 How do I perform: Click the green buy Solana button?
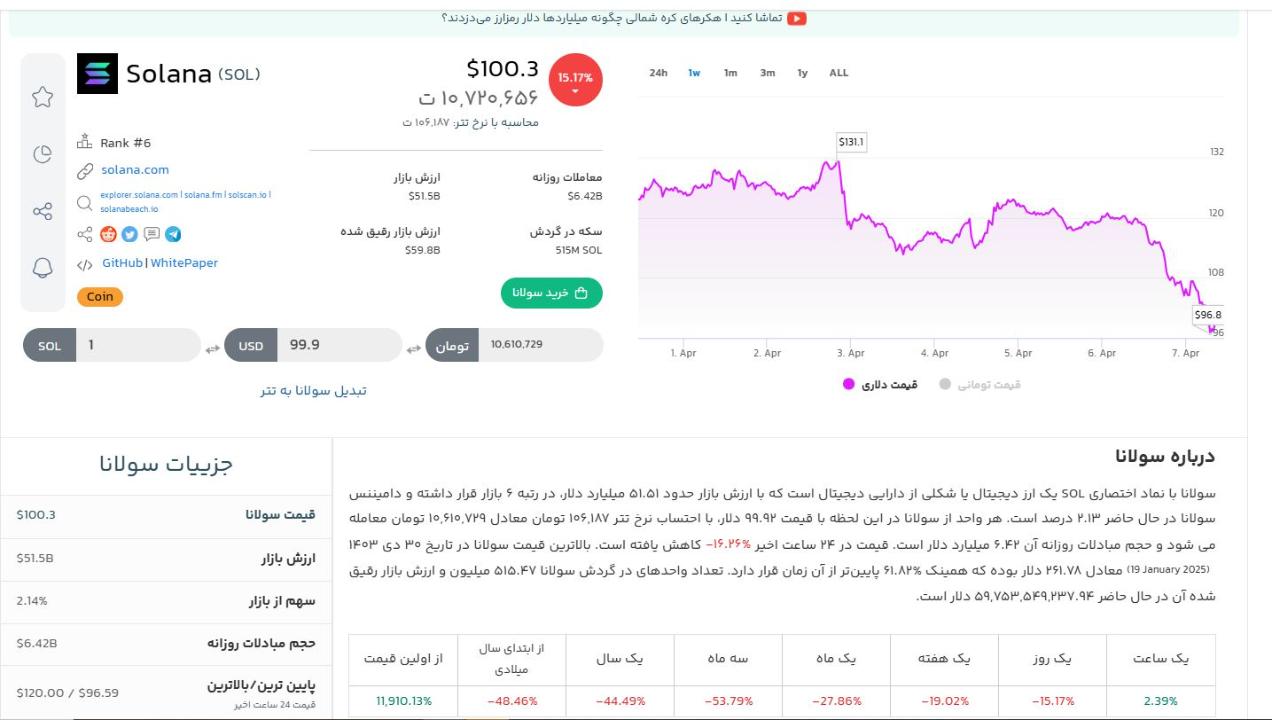point(552,293)
